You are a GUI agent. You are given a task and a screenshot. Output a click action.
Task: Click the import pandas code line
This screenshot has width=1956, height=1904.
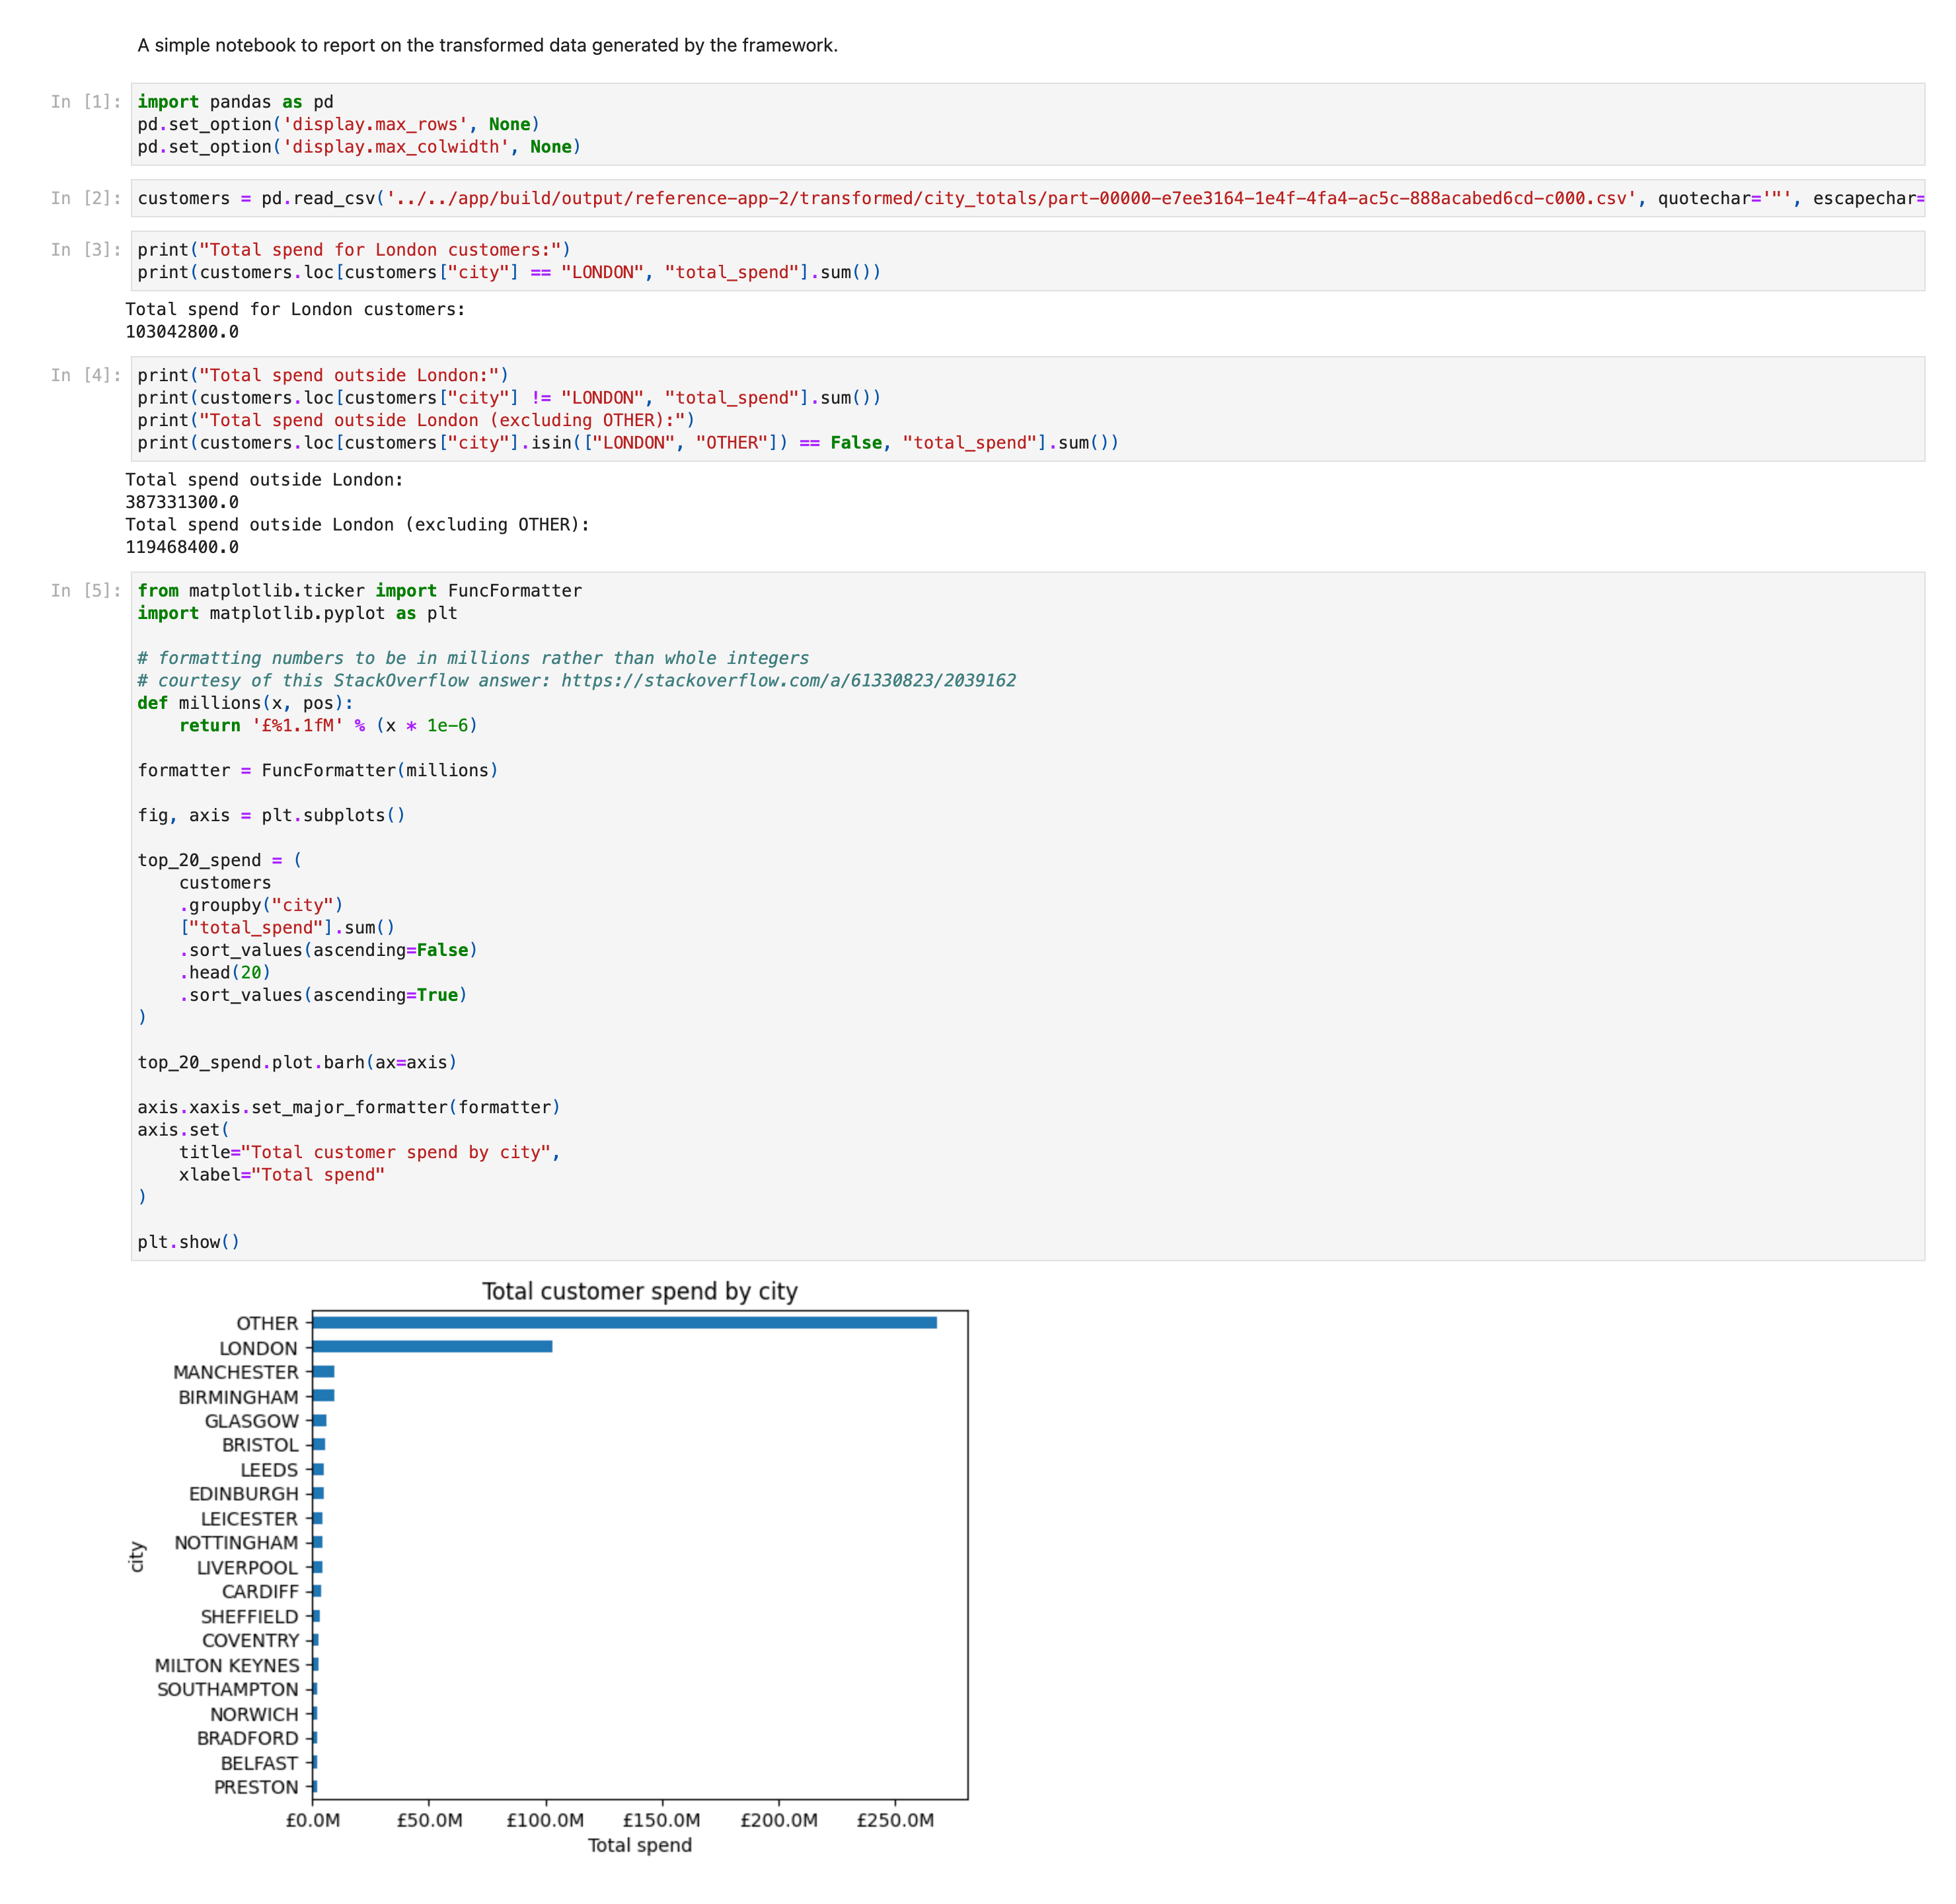coord(235,102)
